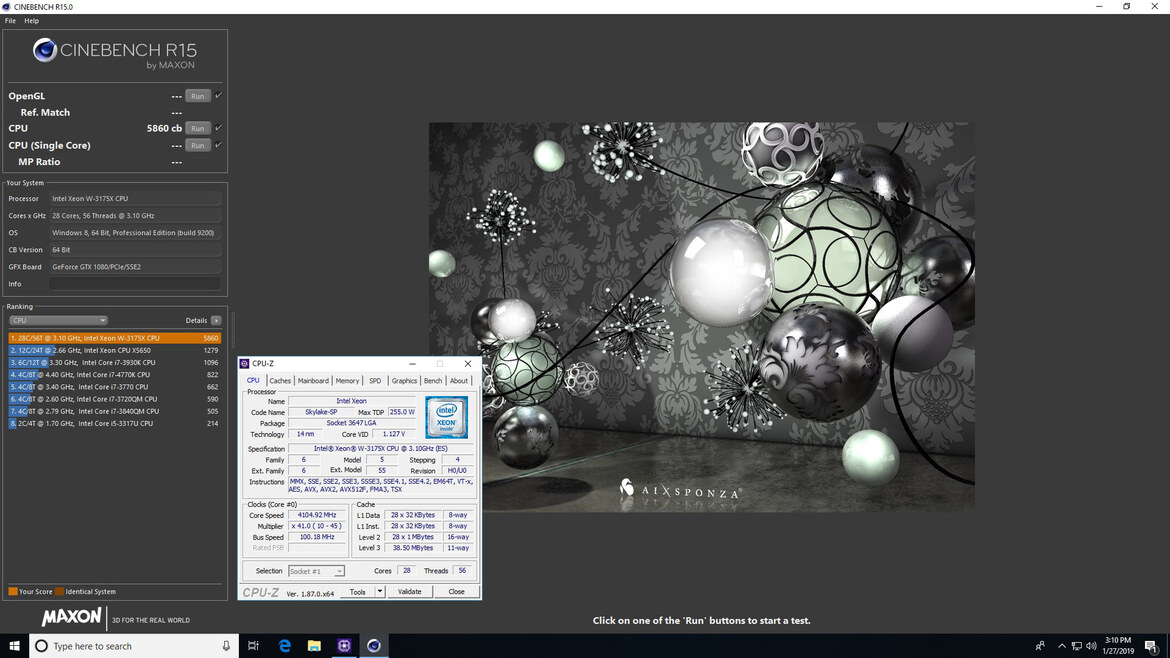Open the Ranking CPU dropdown
Image resolution: width=1170 pixels, height=658 pixels.
click(x=58, y=321)
